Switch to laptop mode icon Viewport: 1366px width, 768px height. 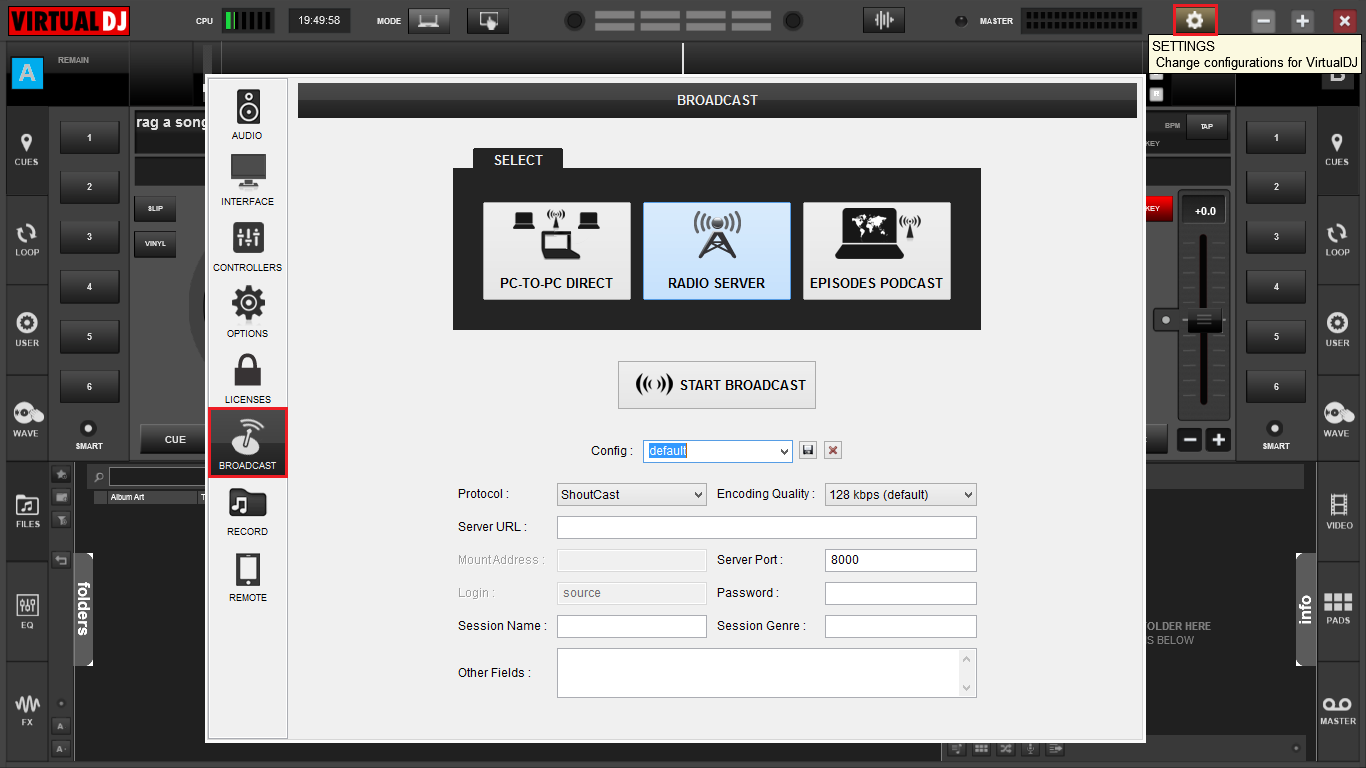click(x=428, y=20)
